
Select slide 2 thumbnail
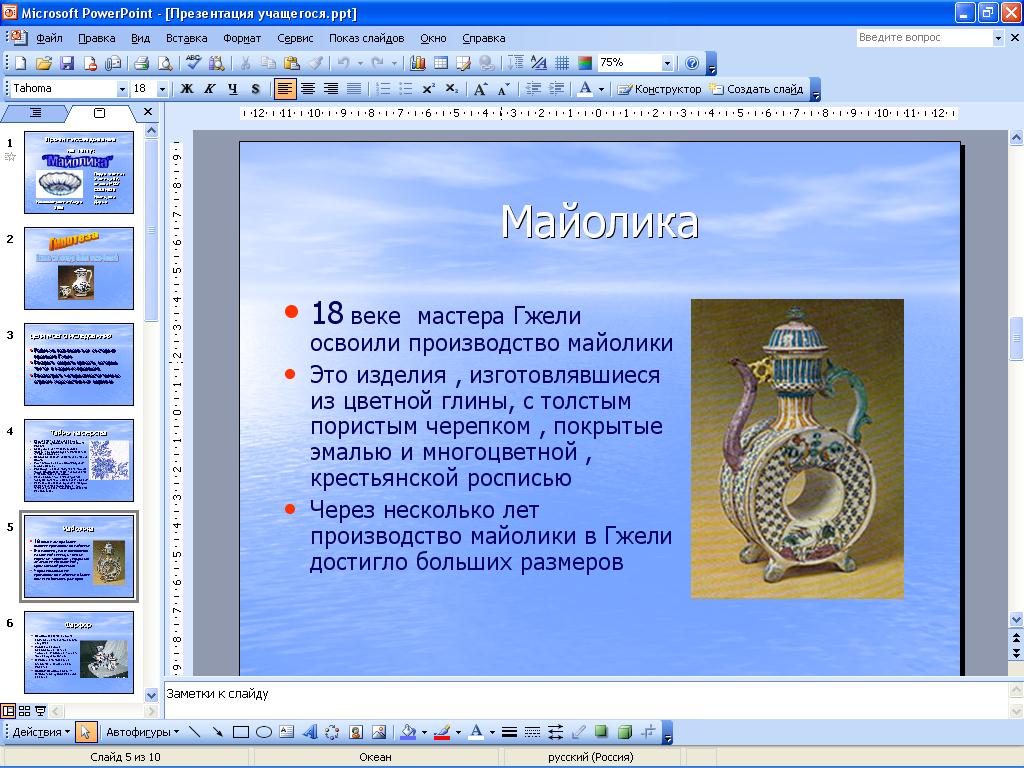pyautogui.click(x=79, y=268)
